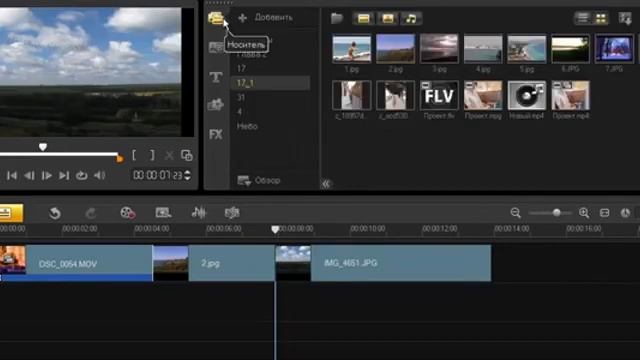Enlarge the preview window
640x360 pixels.
click(187, 155)
